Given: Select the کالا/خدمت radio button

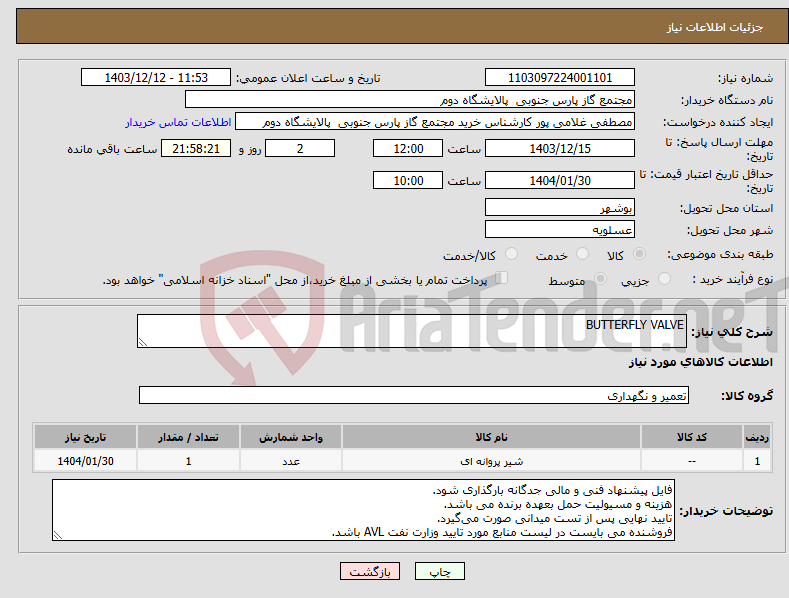Looking at the screenshot, I should click(x=511, y=254).
